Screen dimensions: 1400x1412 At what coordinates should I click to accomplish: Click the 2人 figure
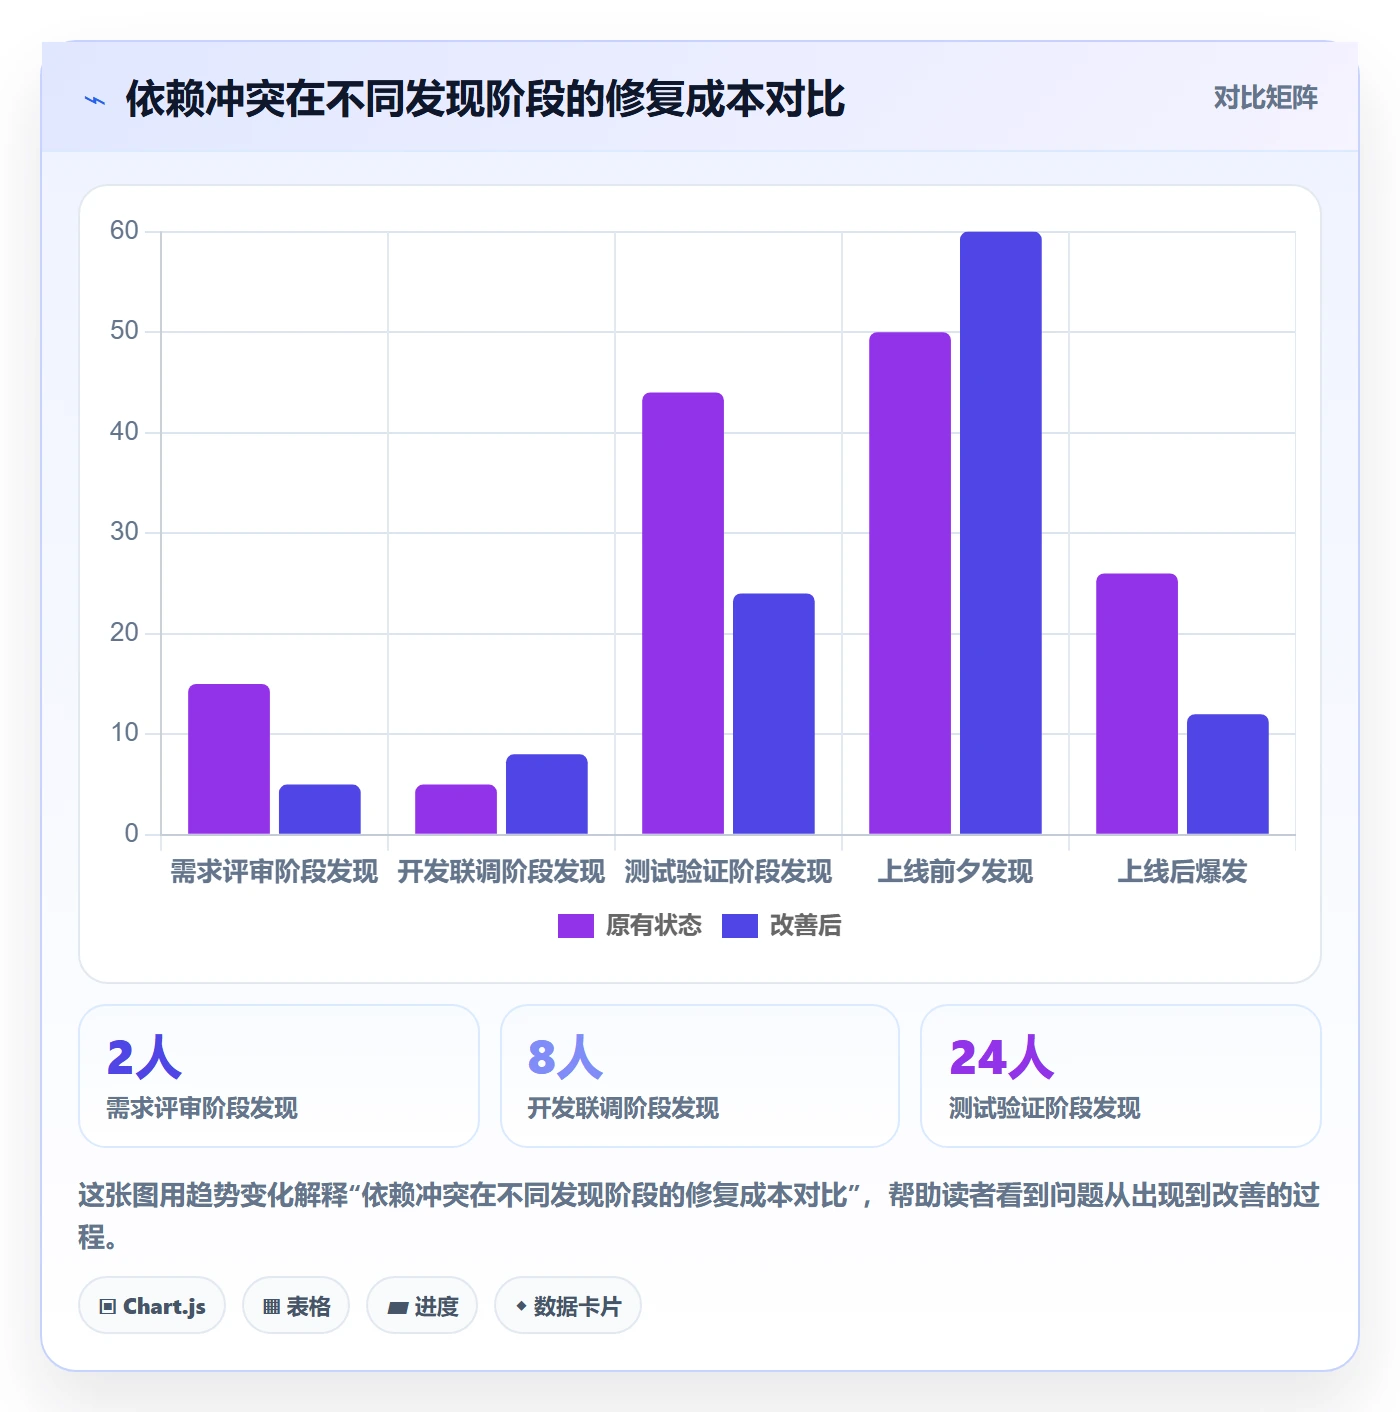click(x=144, y=1058)
